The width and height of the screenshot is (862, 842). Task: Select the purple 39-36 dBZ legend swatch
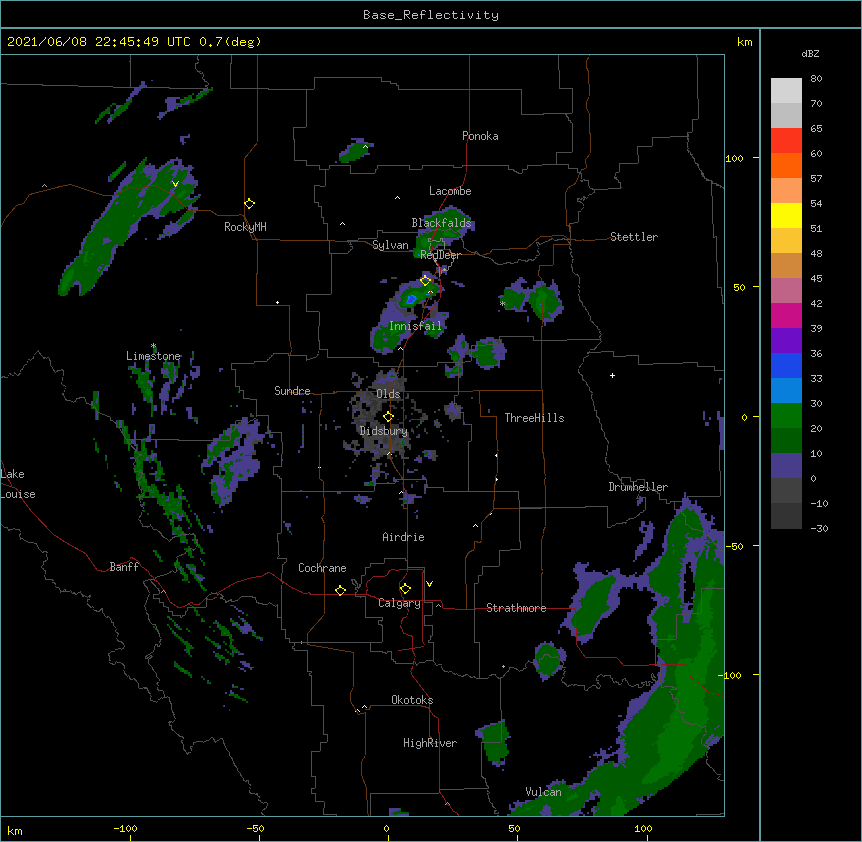click(x=786, y=340)
